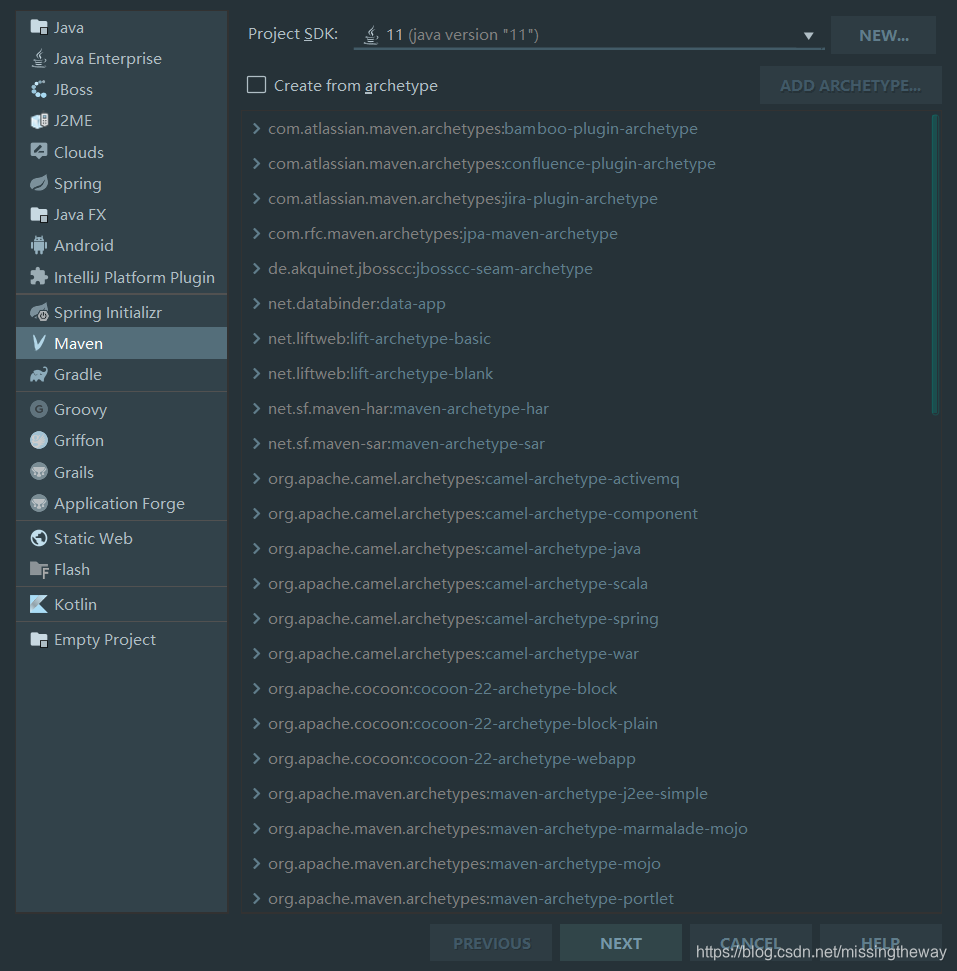This screenshot has height=971, width=957.
Task: Select camel-archetype-scala row text
Action: pyautogui.click(x=458, y=583)
